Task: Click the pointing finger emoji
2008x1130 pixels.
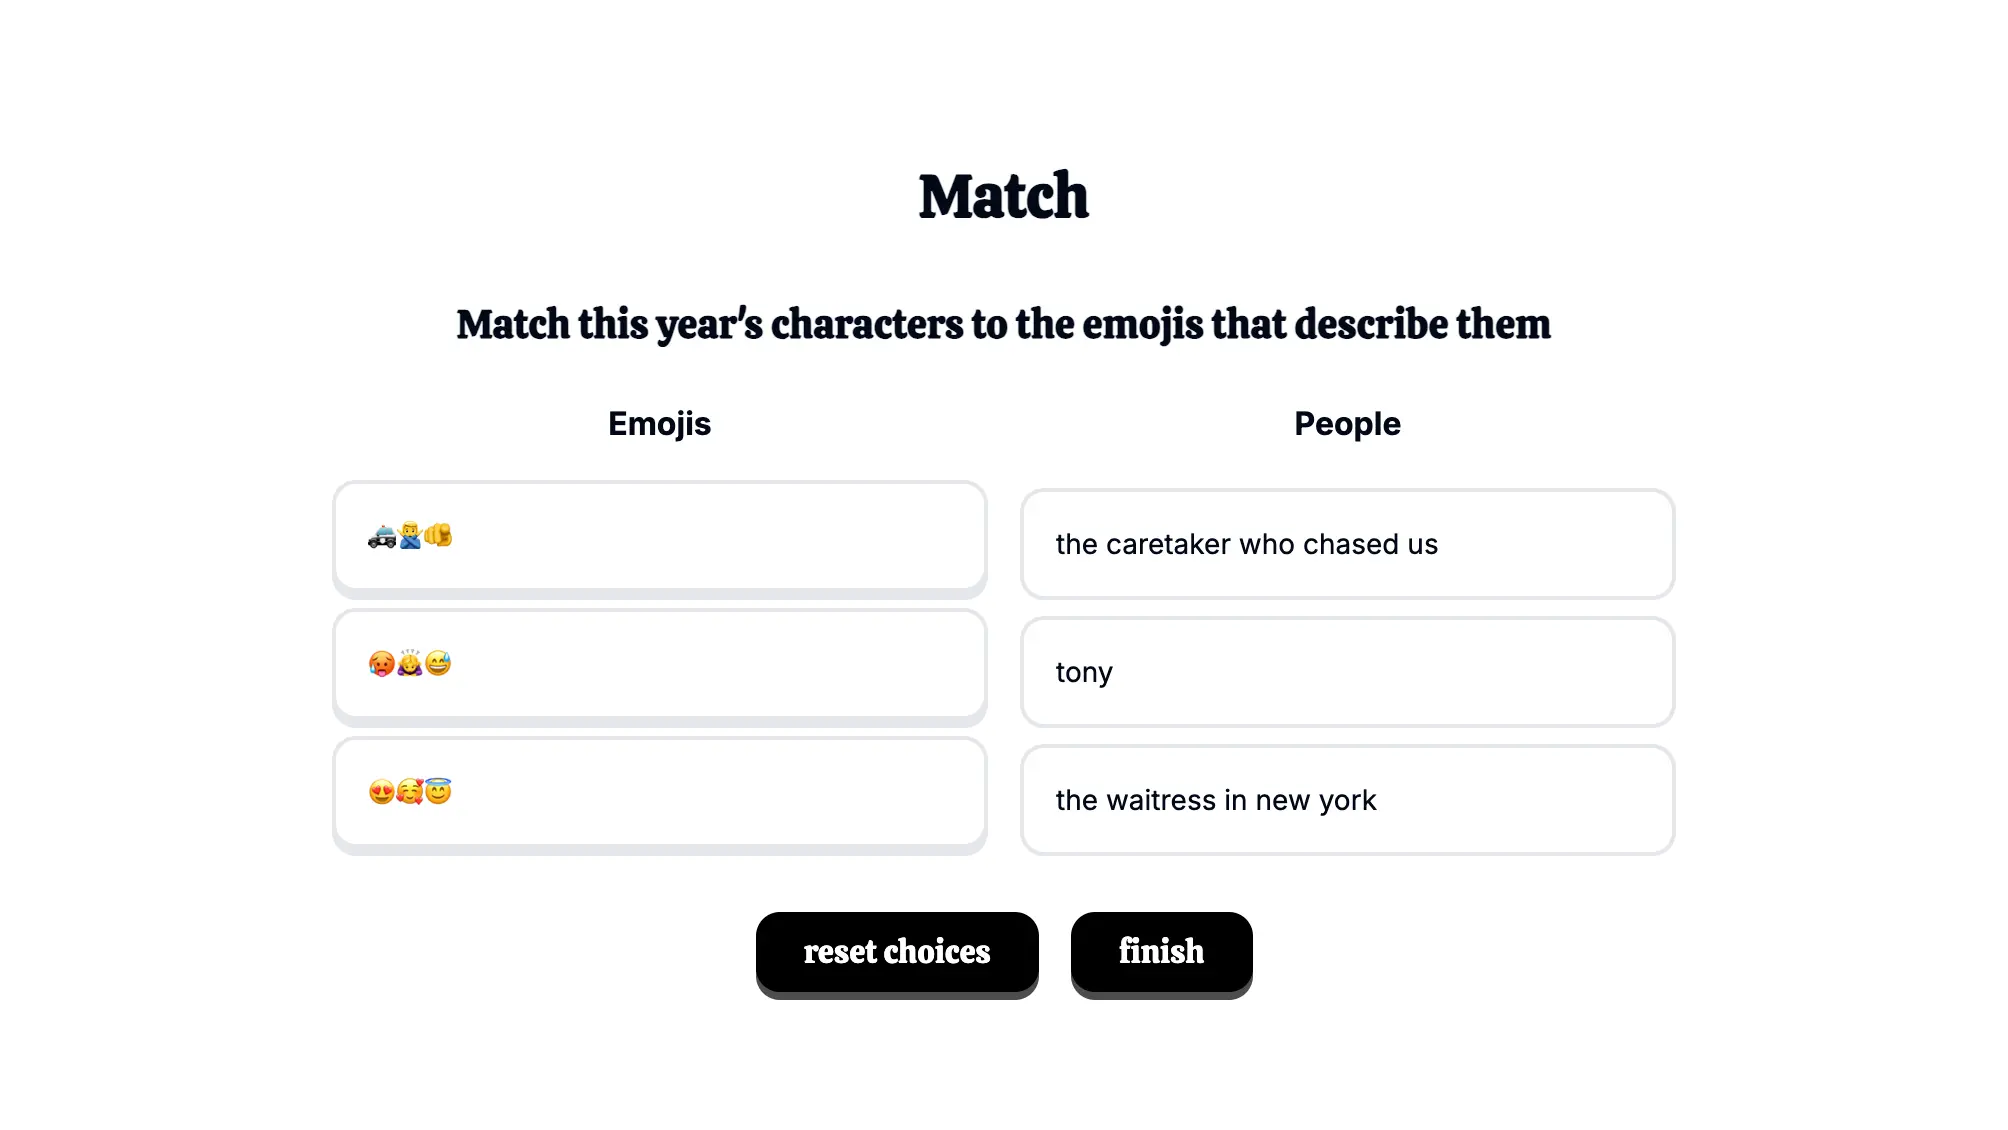Action: 438,536
